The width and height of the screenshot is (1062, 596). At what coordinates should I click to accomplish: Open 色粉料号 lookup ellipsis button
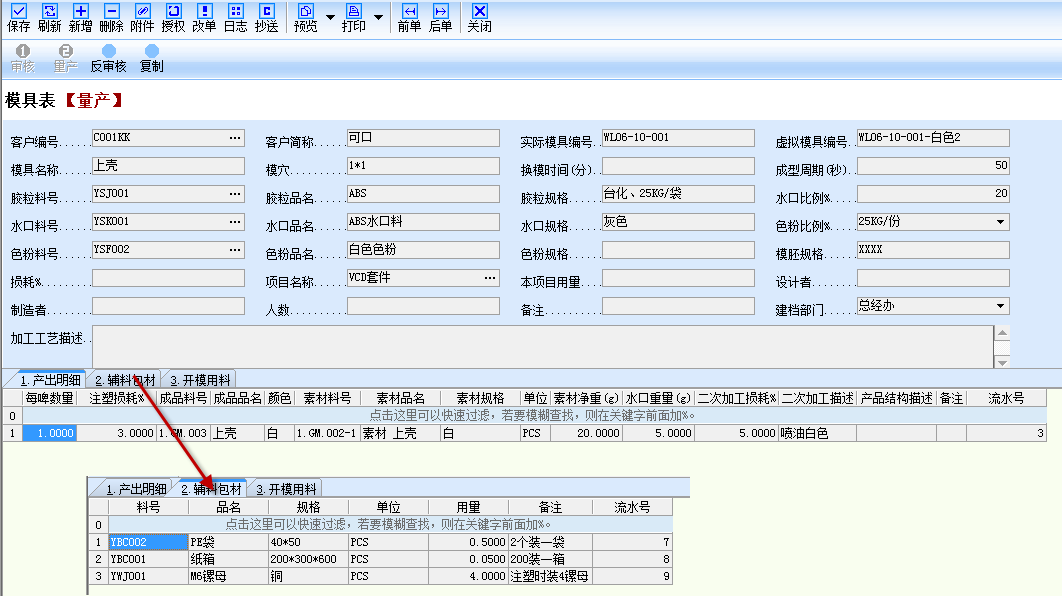(235, 250)
